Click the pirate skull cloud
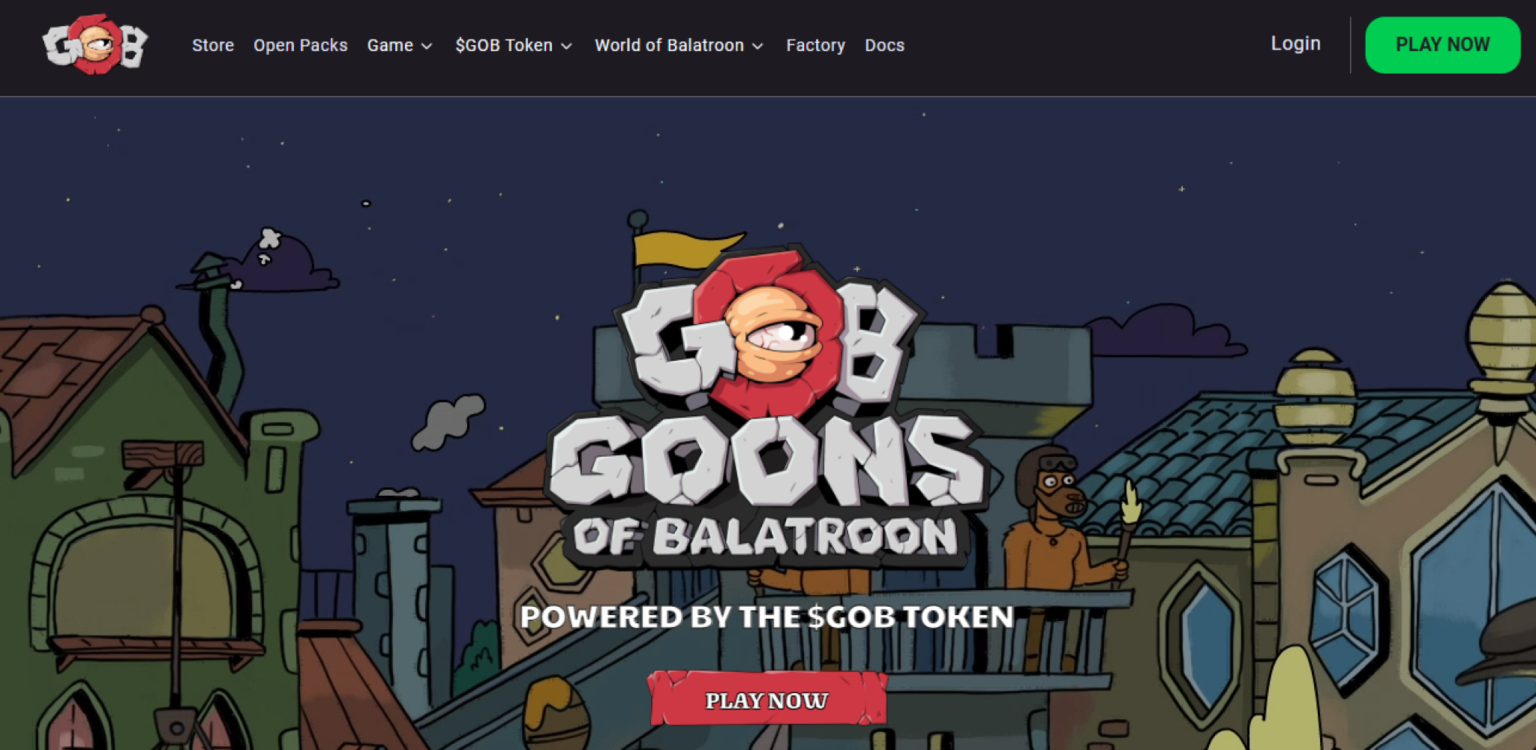This screenshot has width=1536, height=750. [263, 261]
